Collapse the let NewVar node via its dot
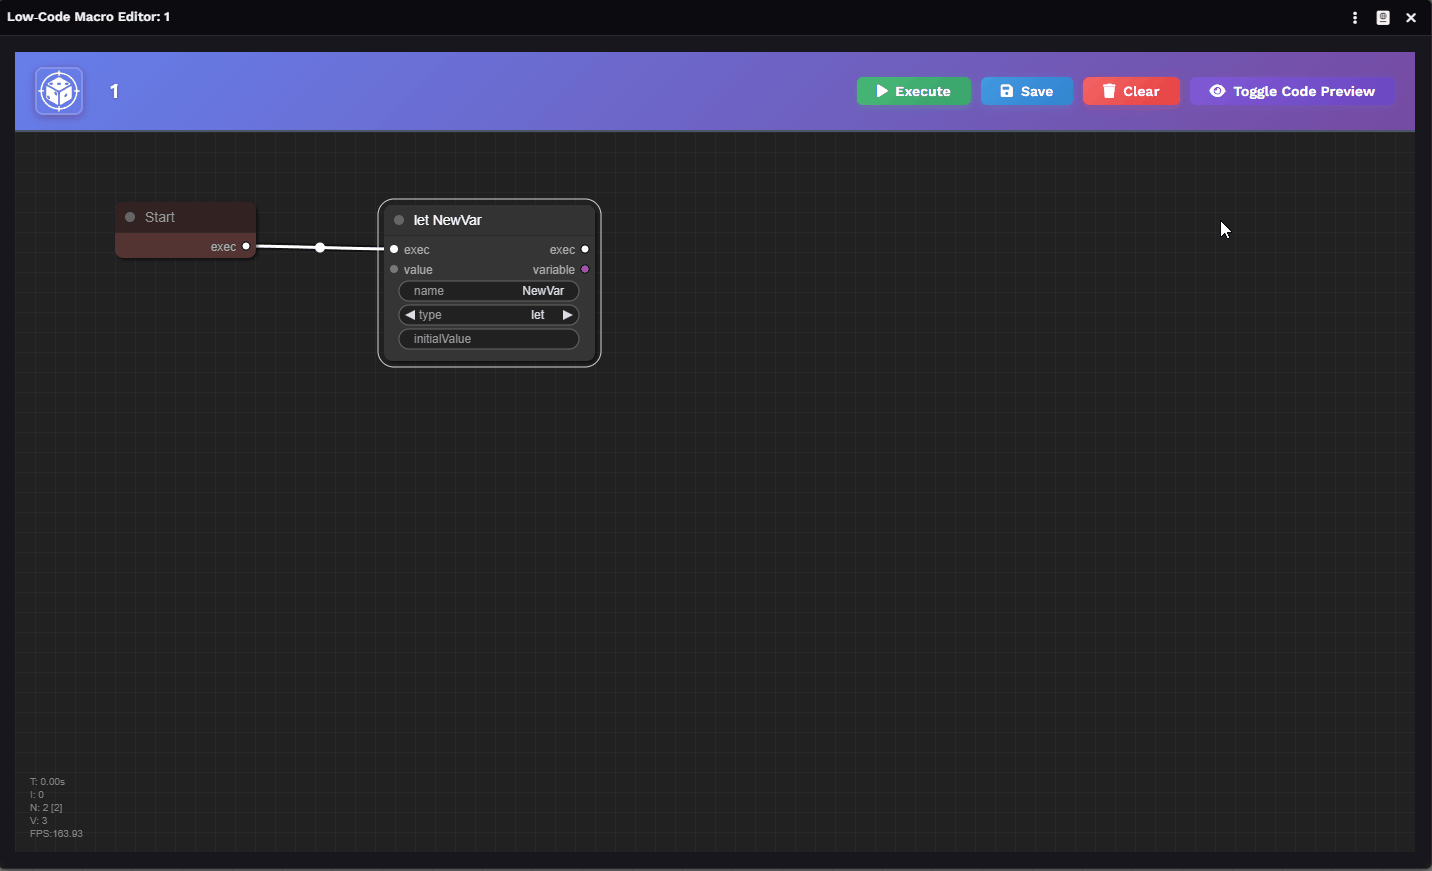 [x=399, y=220]
